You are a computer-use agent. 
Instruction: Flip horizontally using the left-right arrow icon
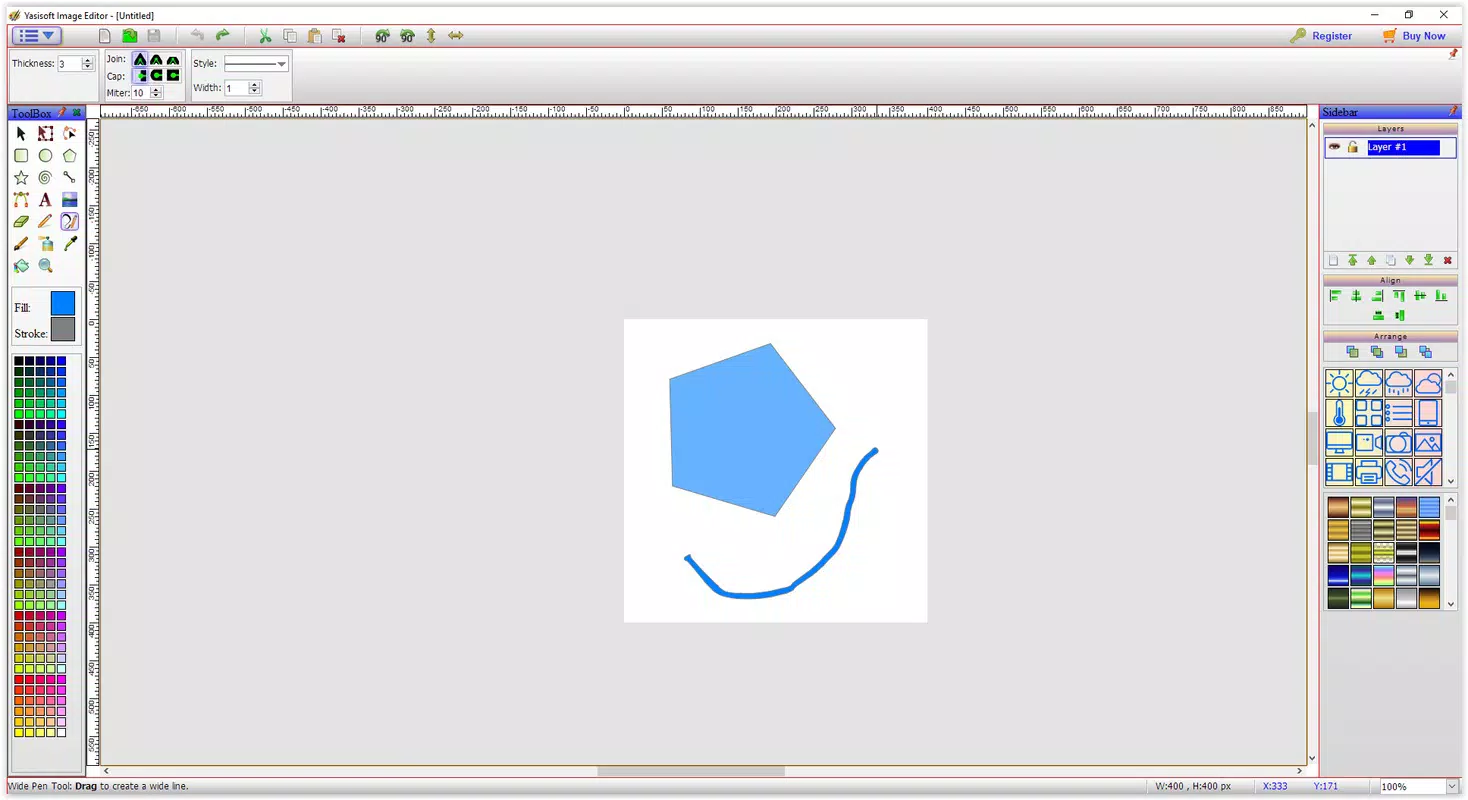coord(456,36)
